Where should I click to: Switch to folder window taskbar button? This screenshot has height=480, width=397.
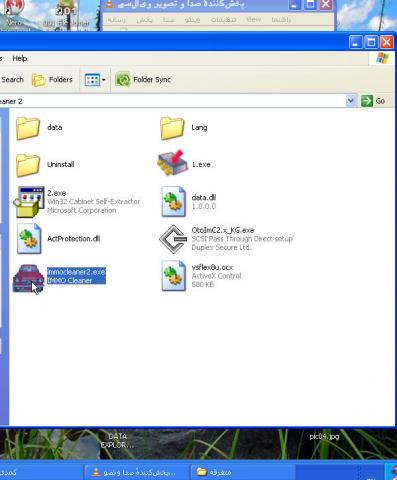point(242,472)
